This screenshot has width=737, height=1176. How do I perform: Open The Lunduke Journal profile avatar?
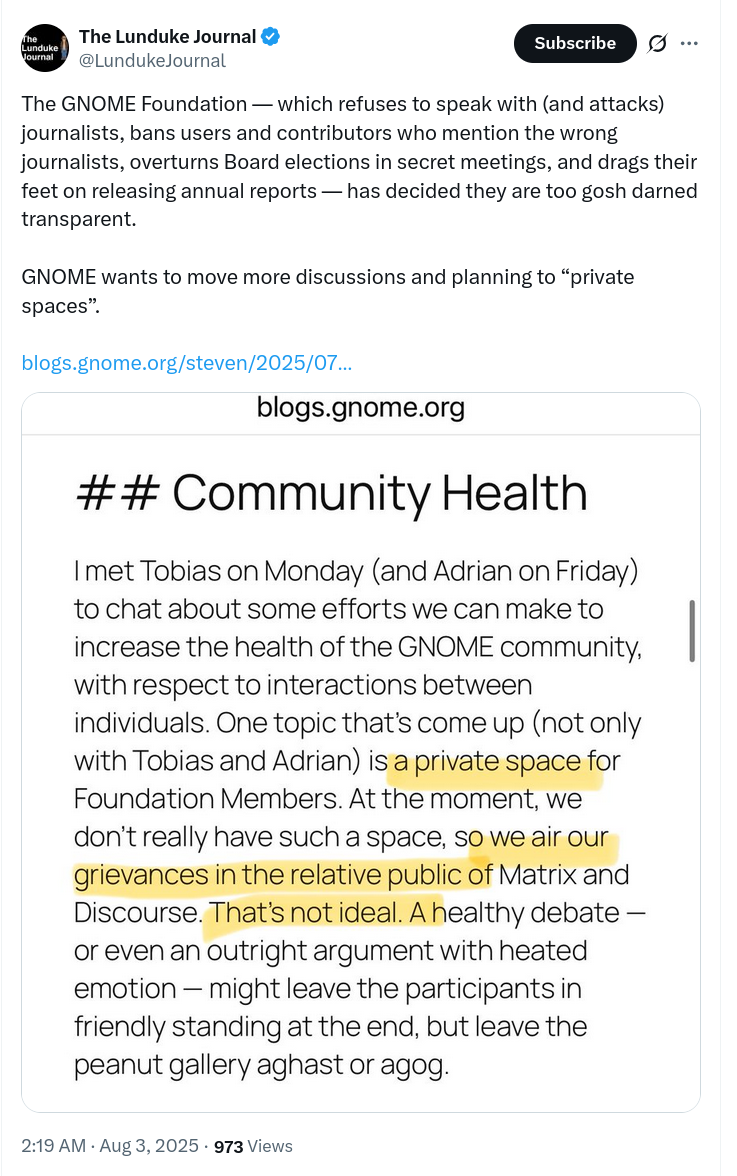(45, 48)
